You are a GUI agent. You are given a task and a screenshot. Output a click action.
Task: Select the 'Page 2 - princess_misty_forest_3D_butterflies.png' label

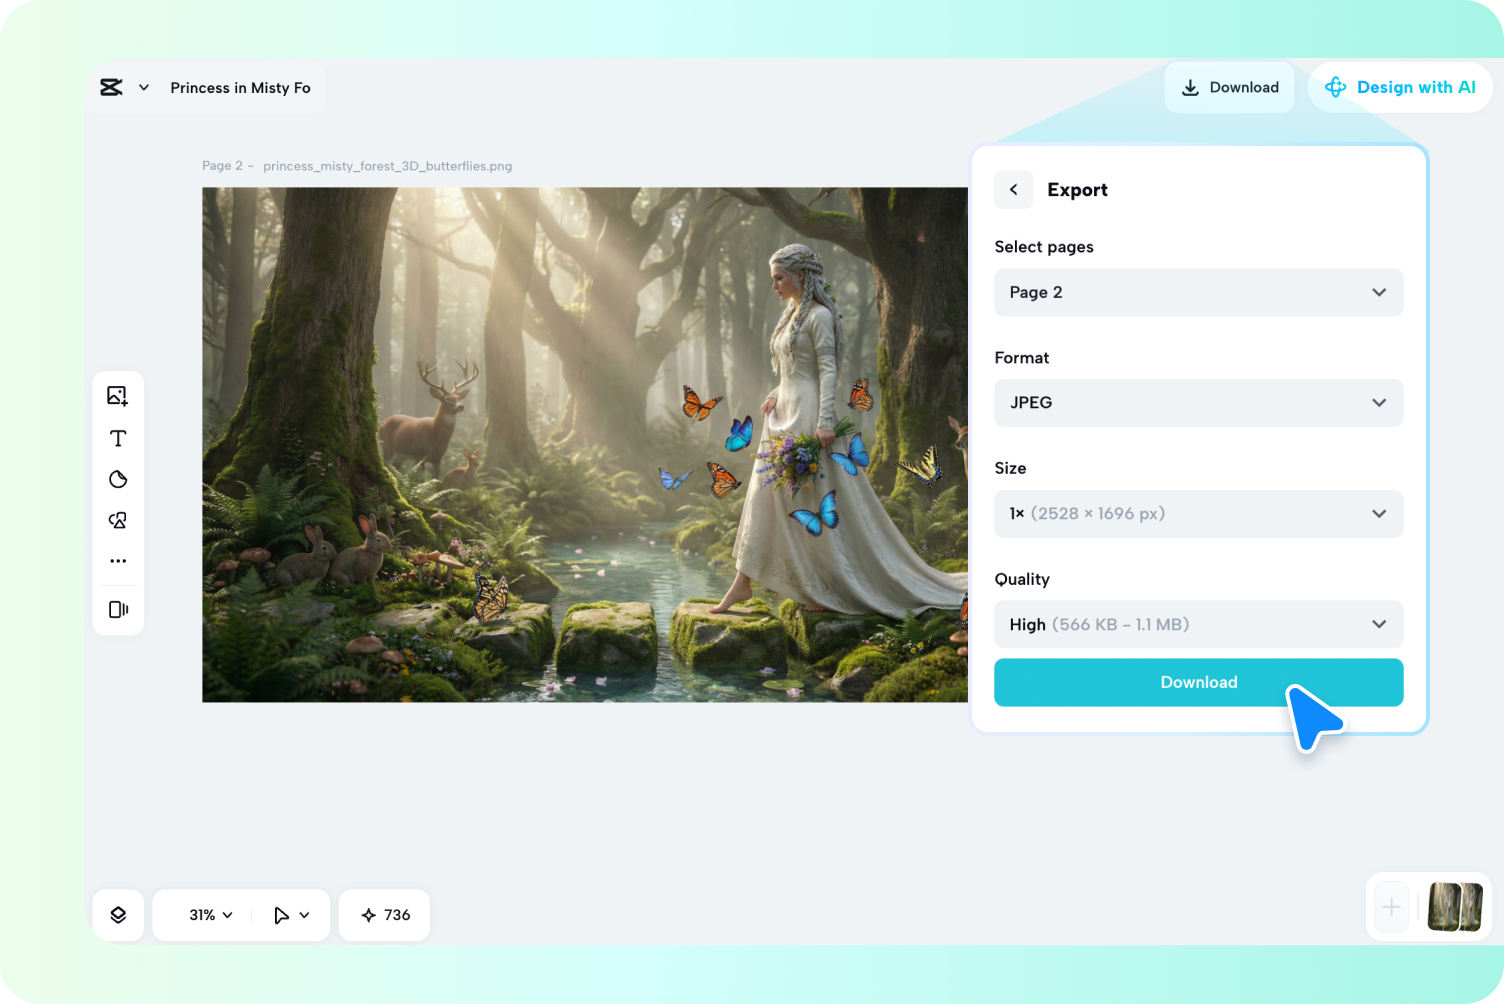pos(357,166)
